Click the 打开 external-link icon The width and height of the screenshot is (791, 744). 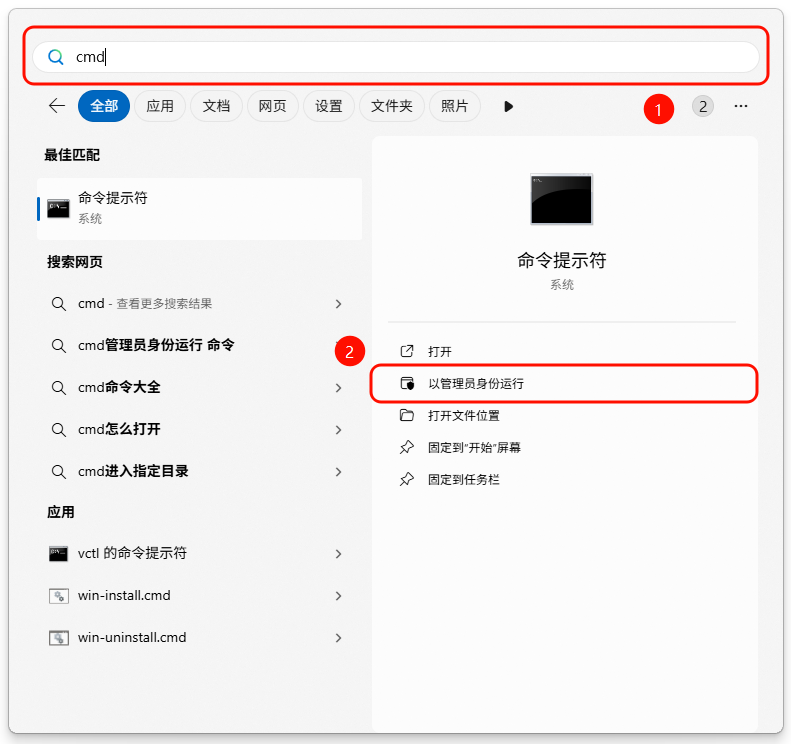click(407, 351)
